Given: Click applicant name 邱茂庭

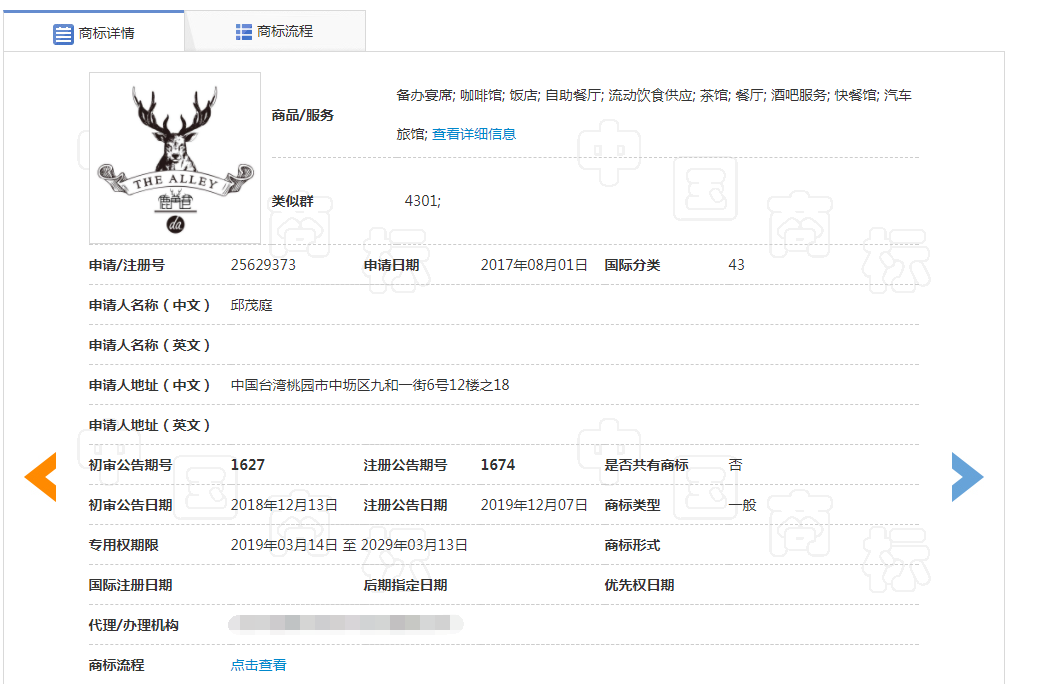Looking at the screenshot, I should (251, 305).
